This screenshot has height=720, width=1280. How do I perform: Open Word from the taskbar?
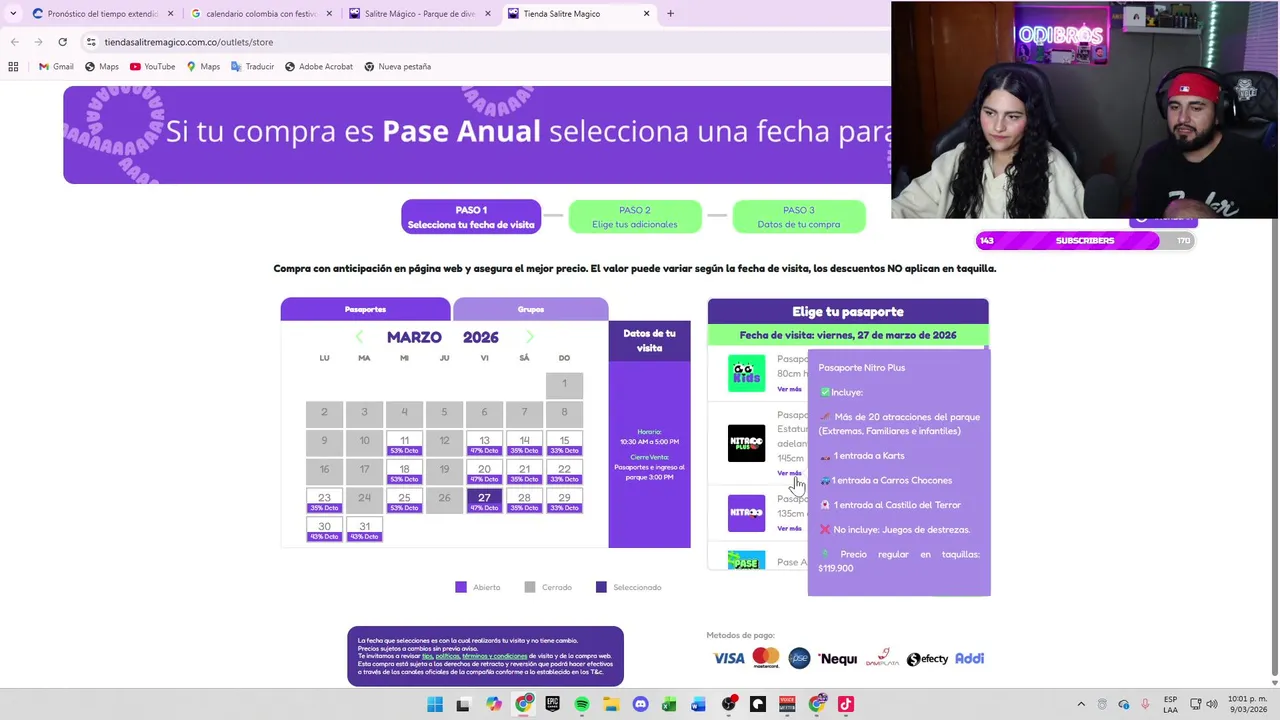click(698, 704)
